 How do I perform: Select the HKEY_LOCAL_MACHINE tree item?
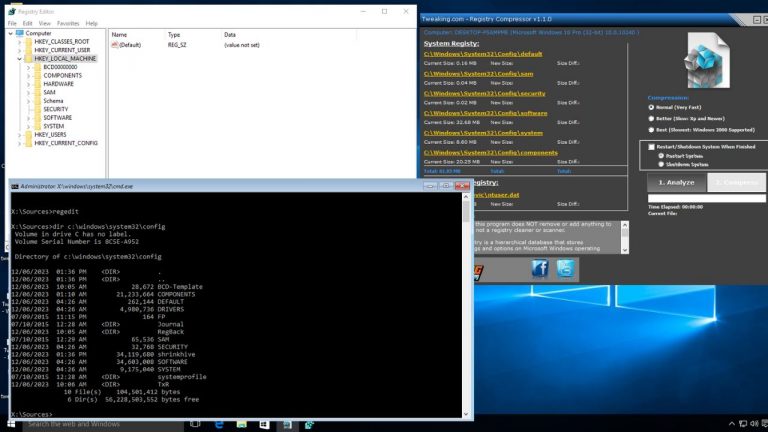pos(65,58)
